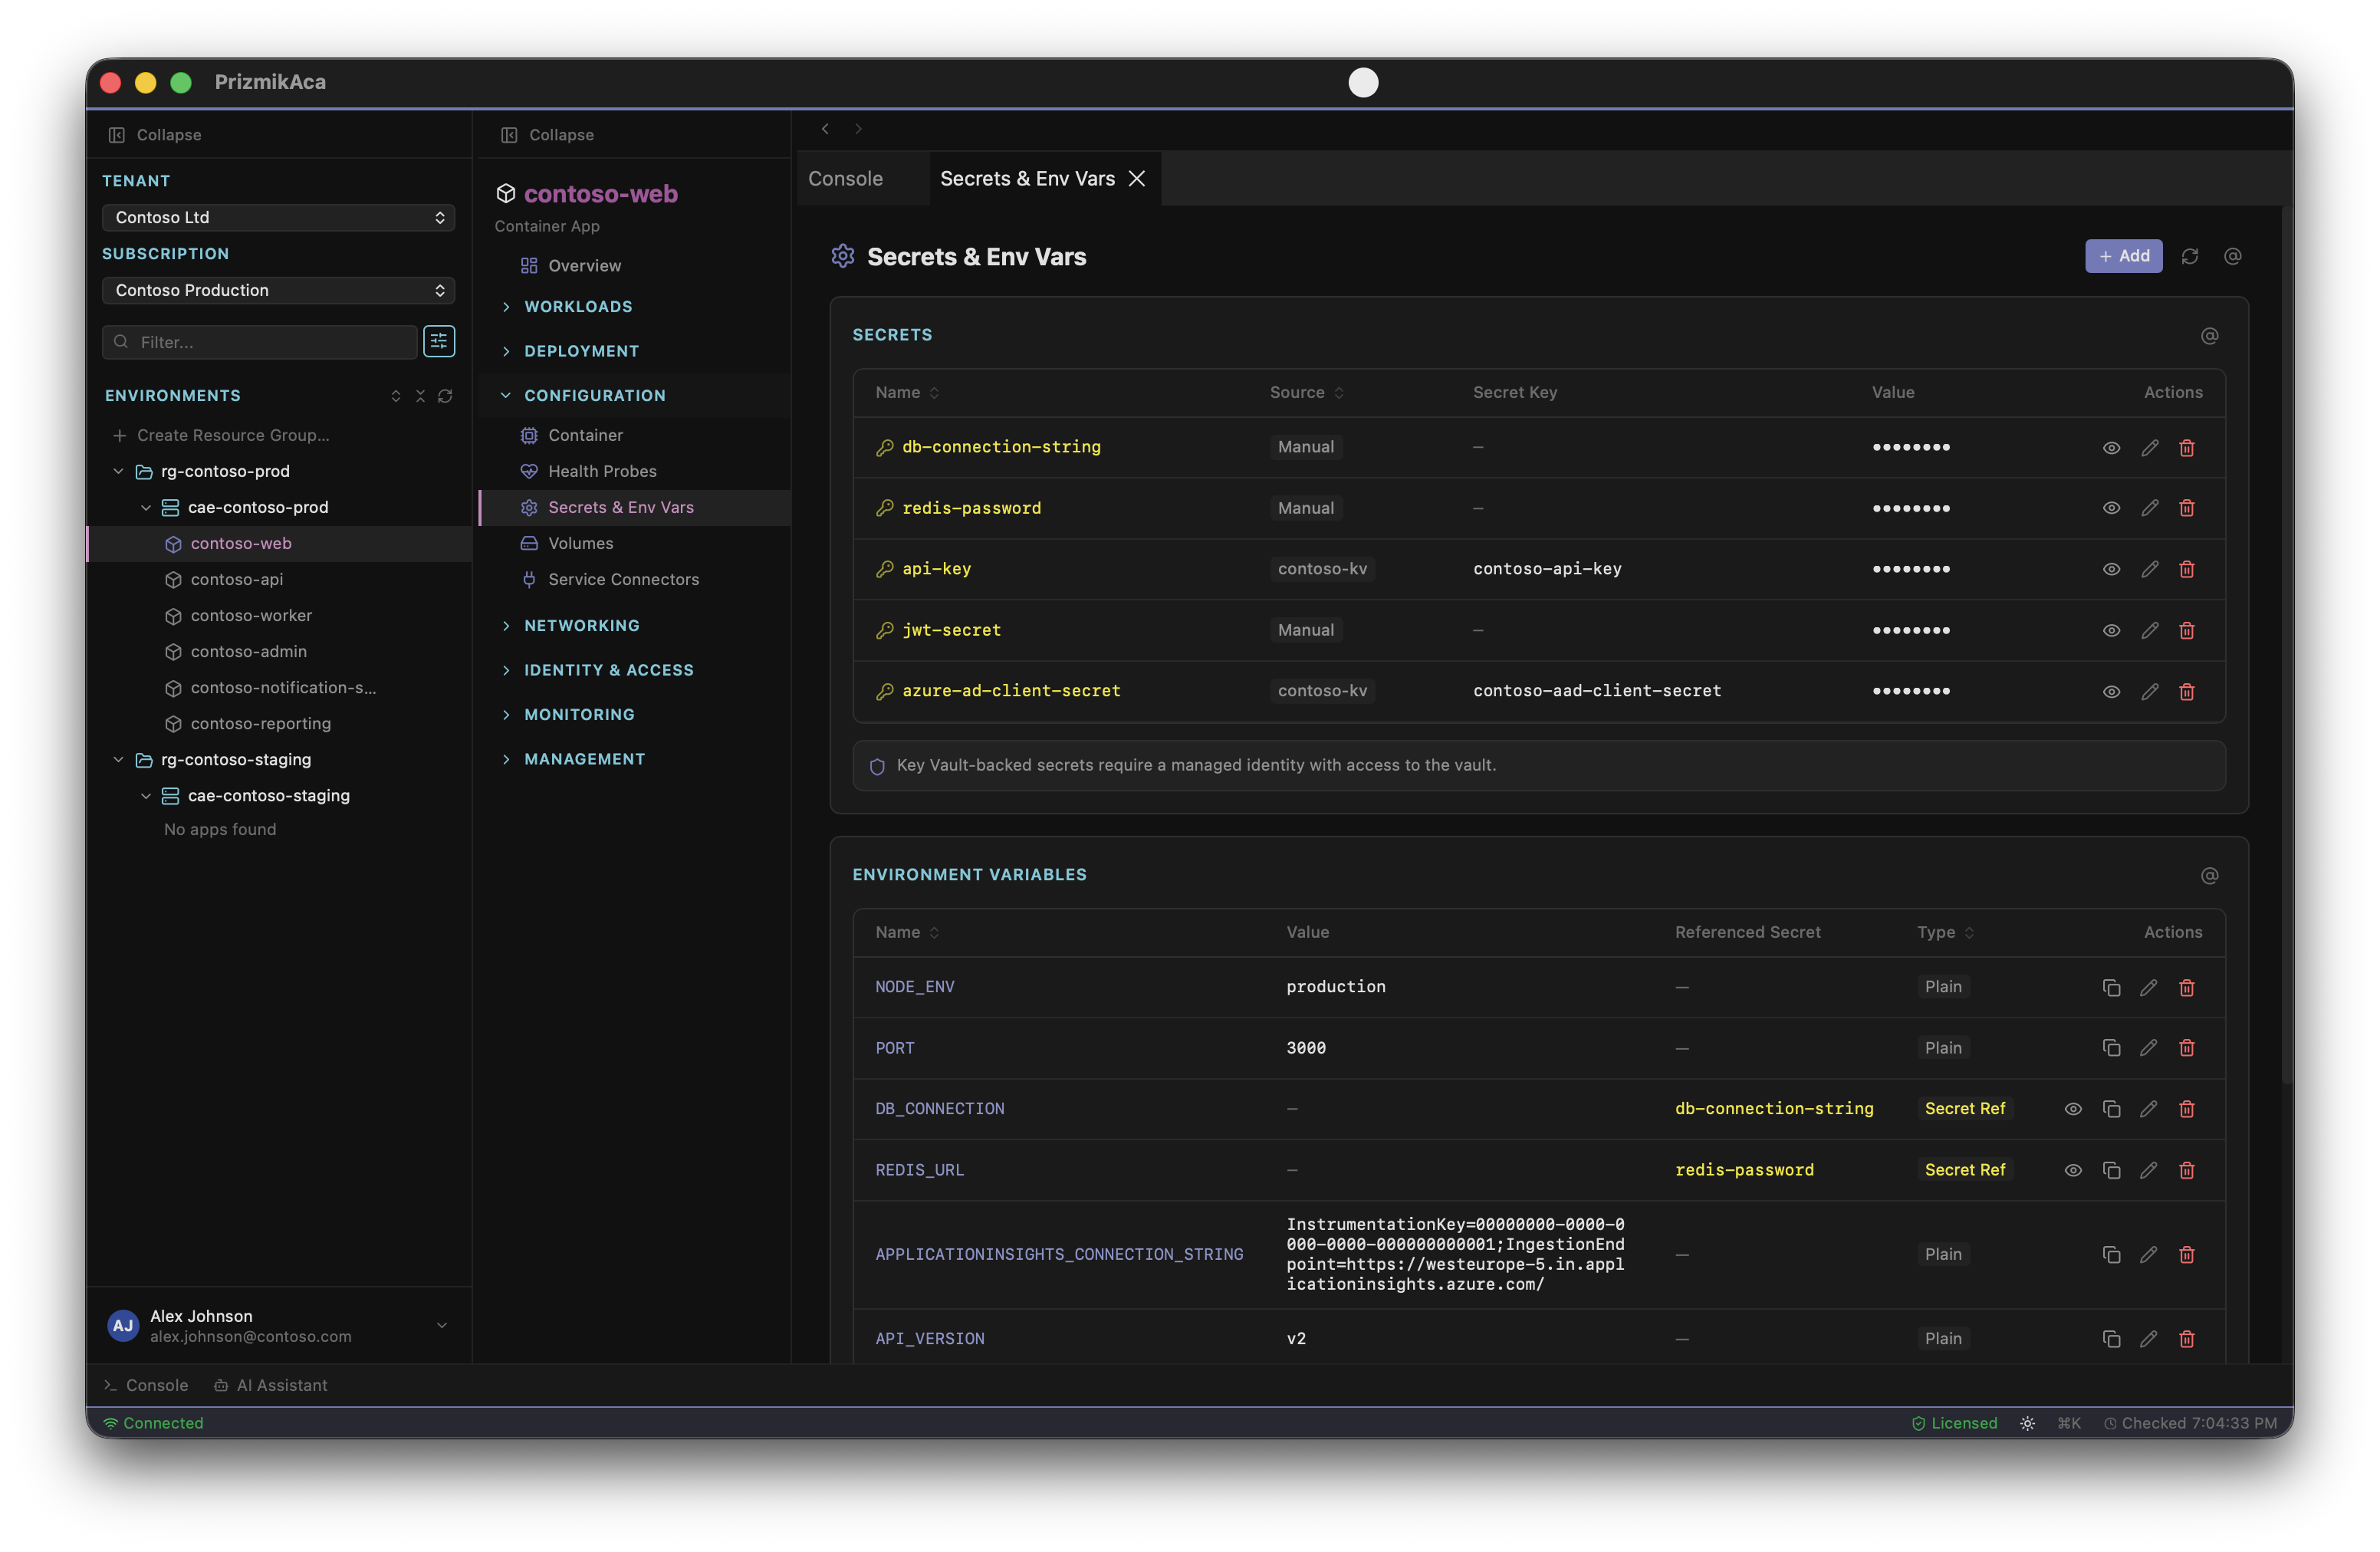Click the mention icon in the Secrets header
Screen dimensions: 2380x1552
pyautogui.click(x=2210, y=336)
